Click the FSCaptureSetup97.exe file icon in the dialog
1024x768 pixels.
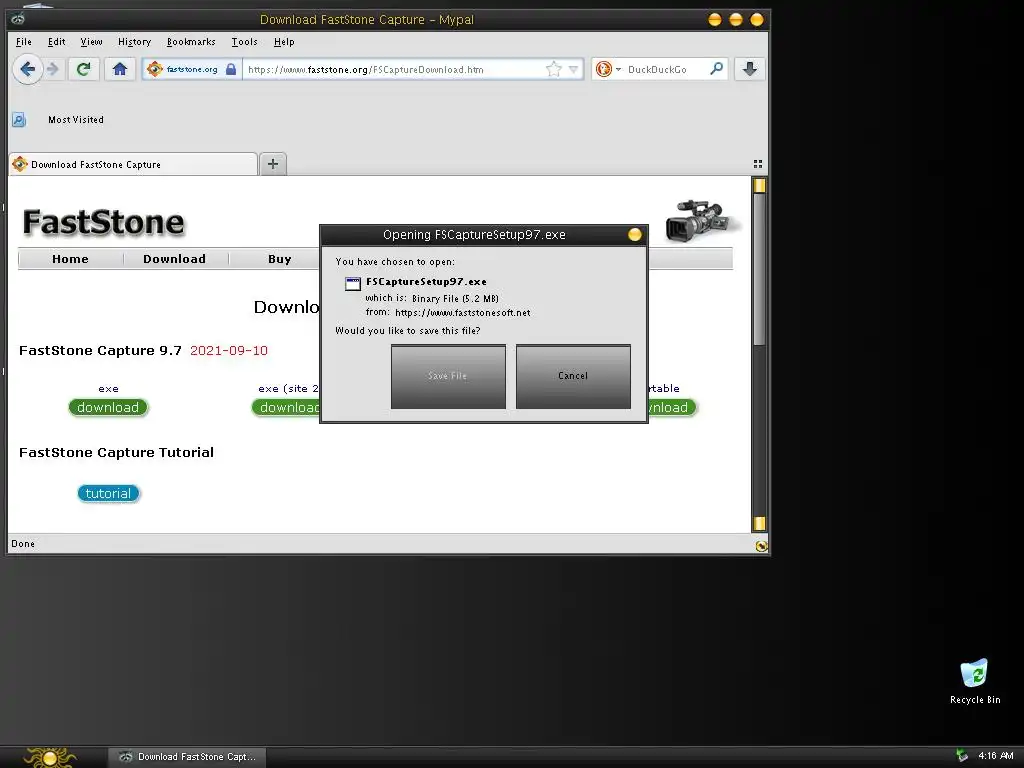[353, 283]
